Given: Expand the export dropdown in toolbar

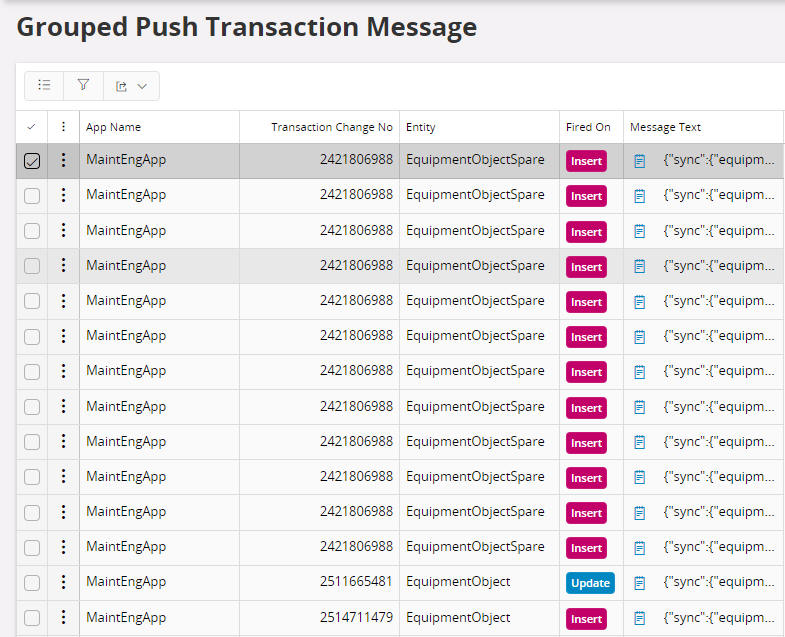Looking at the screenshot, I should pos(131,86).
